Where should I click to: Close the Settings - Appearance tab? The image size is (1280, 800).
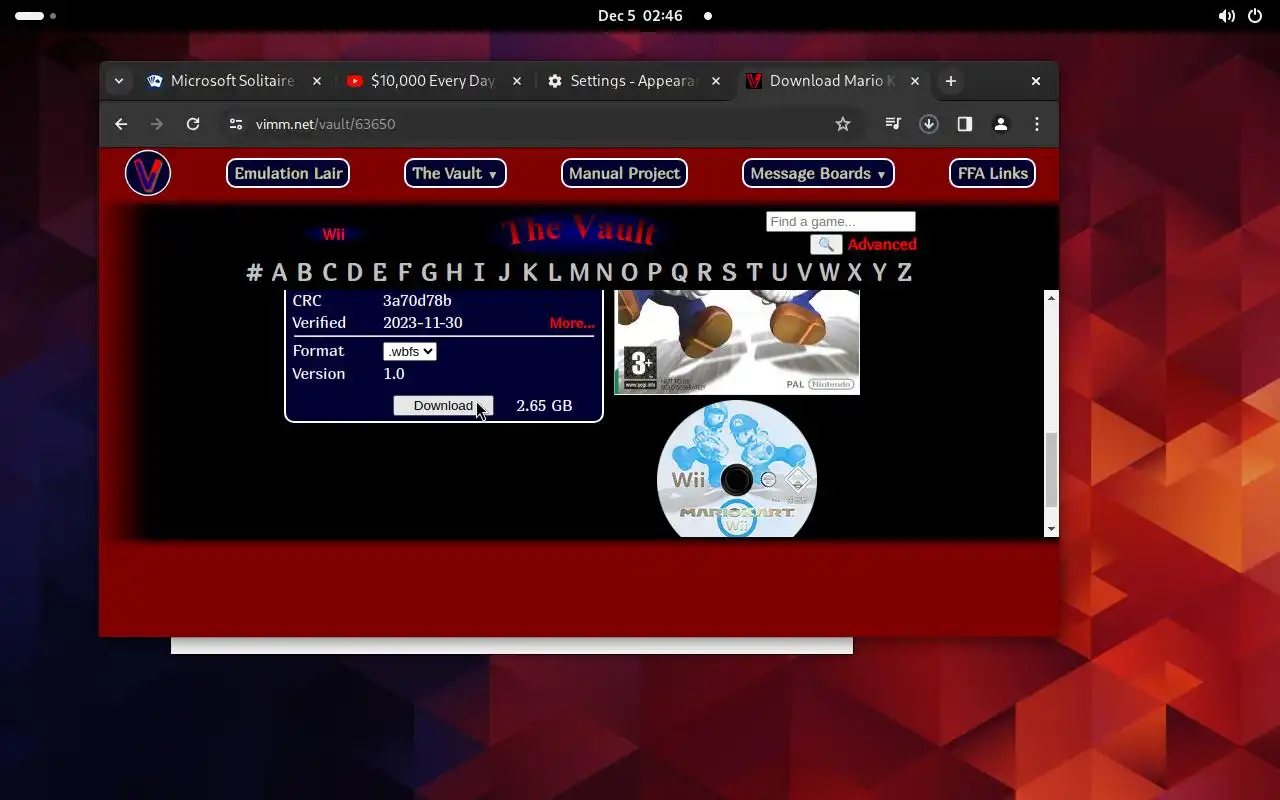point(716,81)
